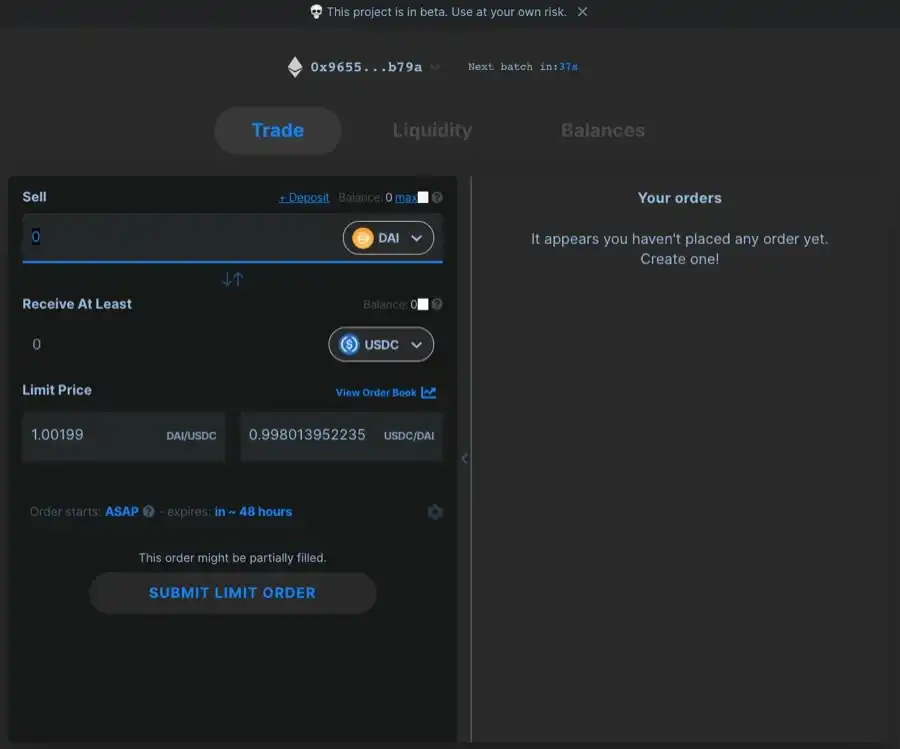Swap sell and receive tokens arrows
Image resolution: width=900 pixels, height=749 pixels.
pos(232,280)
